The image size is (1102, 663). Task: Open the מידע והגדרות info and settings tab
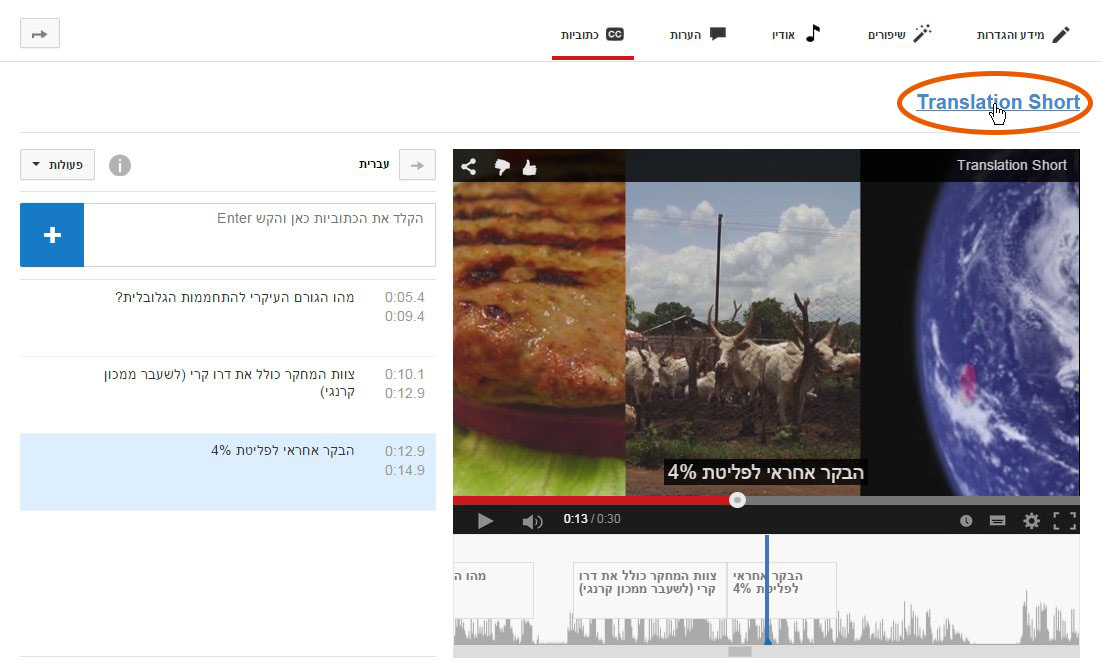(1023, 34)
